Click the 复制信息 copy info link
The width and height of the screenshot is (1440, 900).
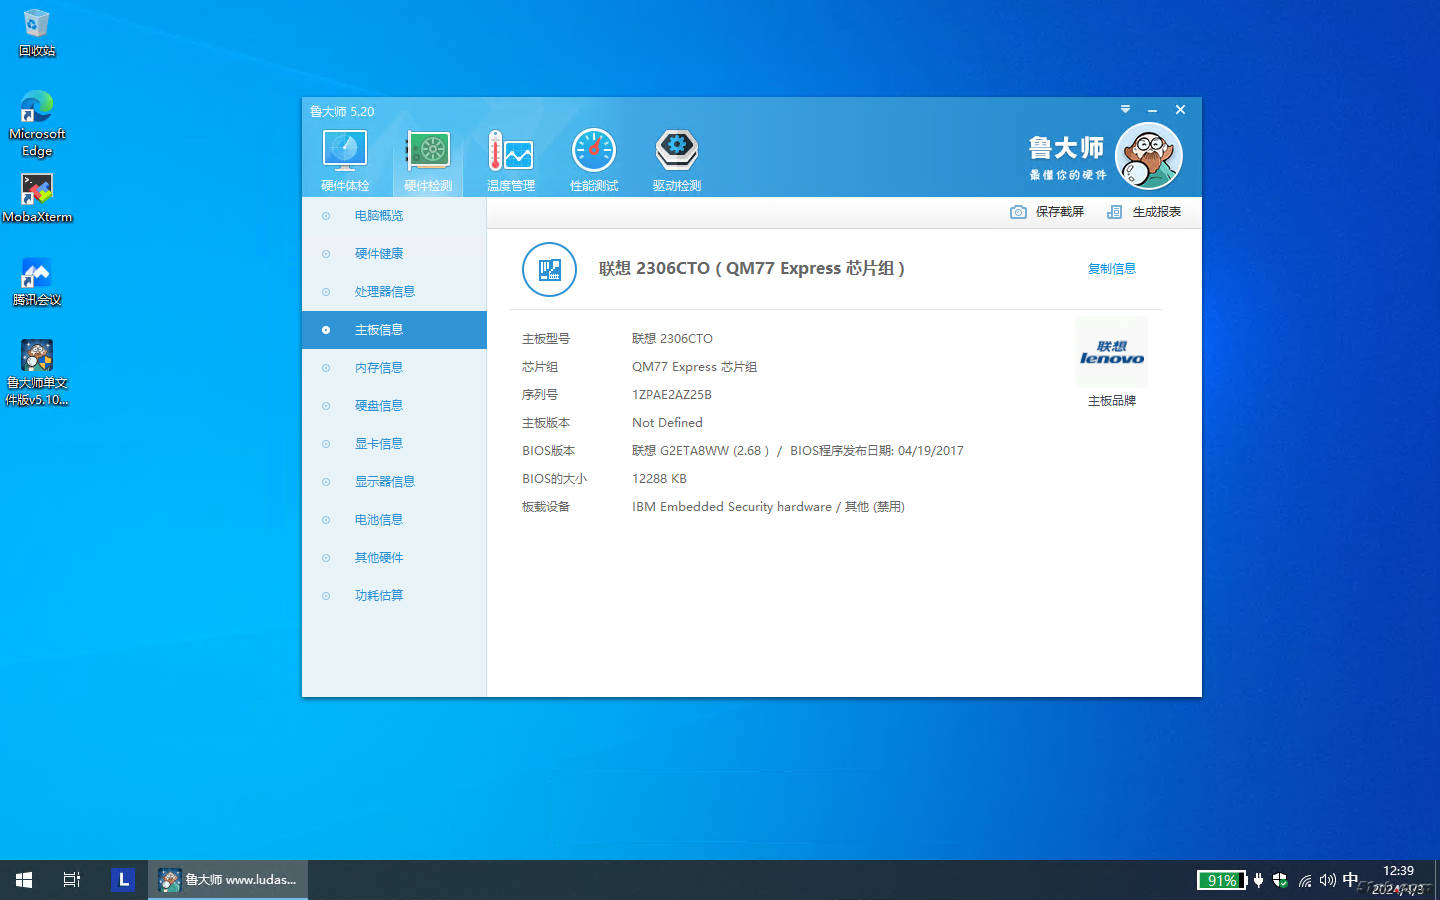click(1111, 269)
